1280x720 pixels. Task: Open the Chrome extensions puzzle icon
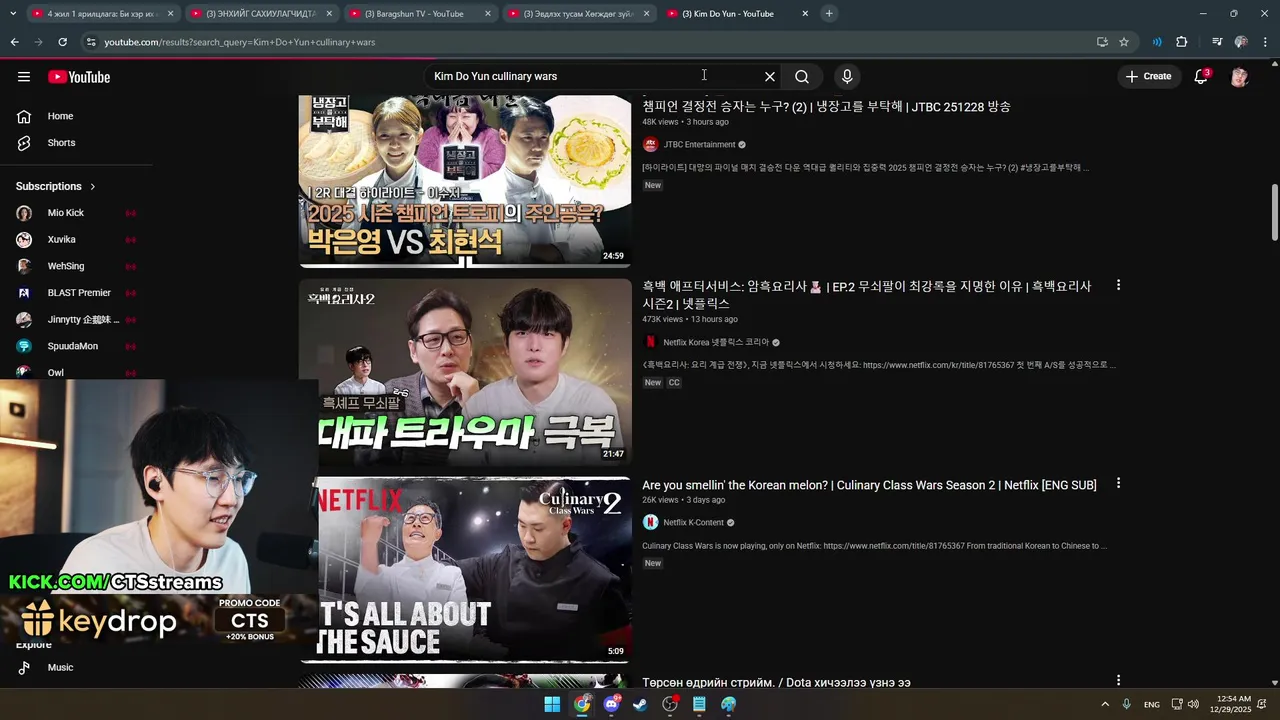click(x=1182, y=42)
